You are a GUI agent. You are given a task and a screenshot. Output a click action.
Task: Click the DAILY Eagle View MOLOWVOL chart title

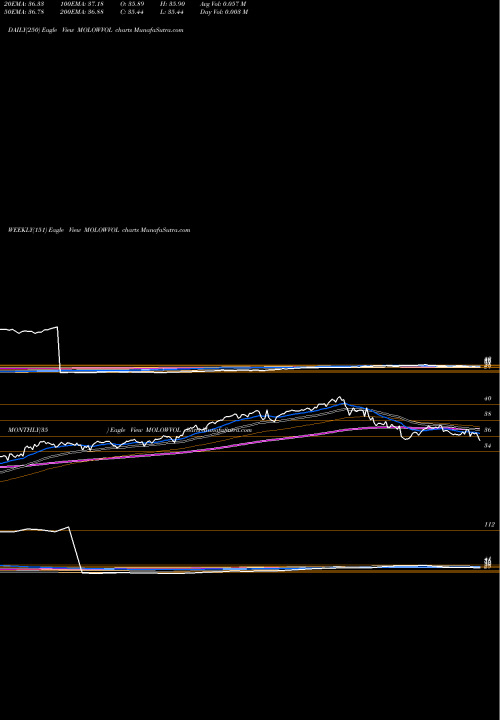point(96,30)
